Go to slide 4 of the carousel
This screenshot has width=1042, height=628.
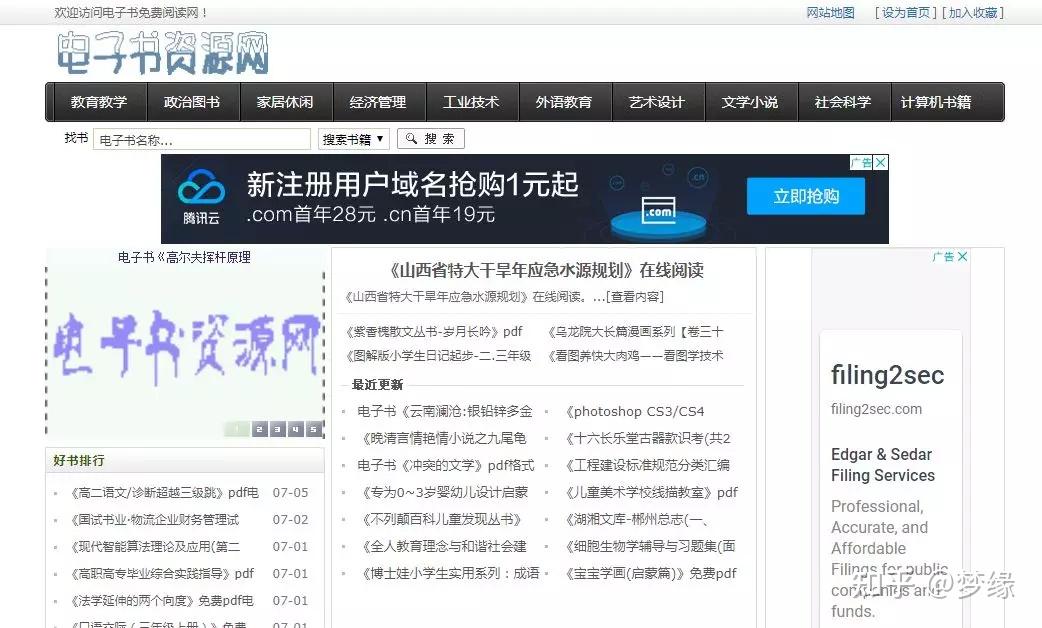[296, 429]
